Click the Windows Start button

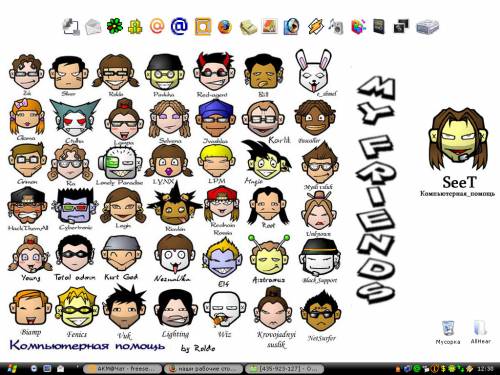click(x=12, y=368)
